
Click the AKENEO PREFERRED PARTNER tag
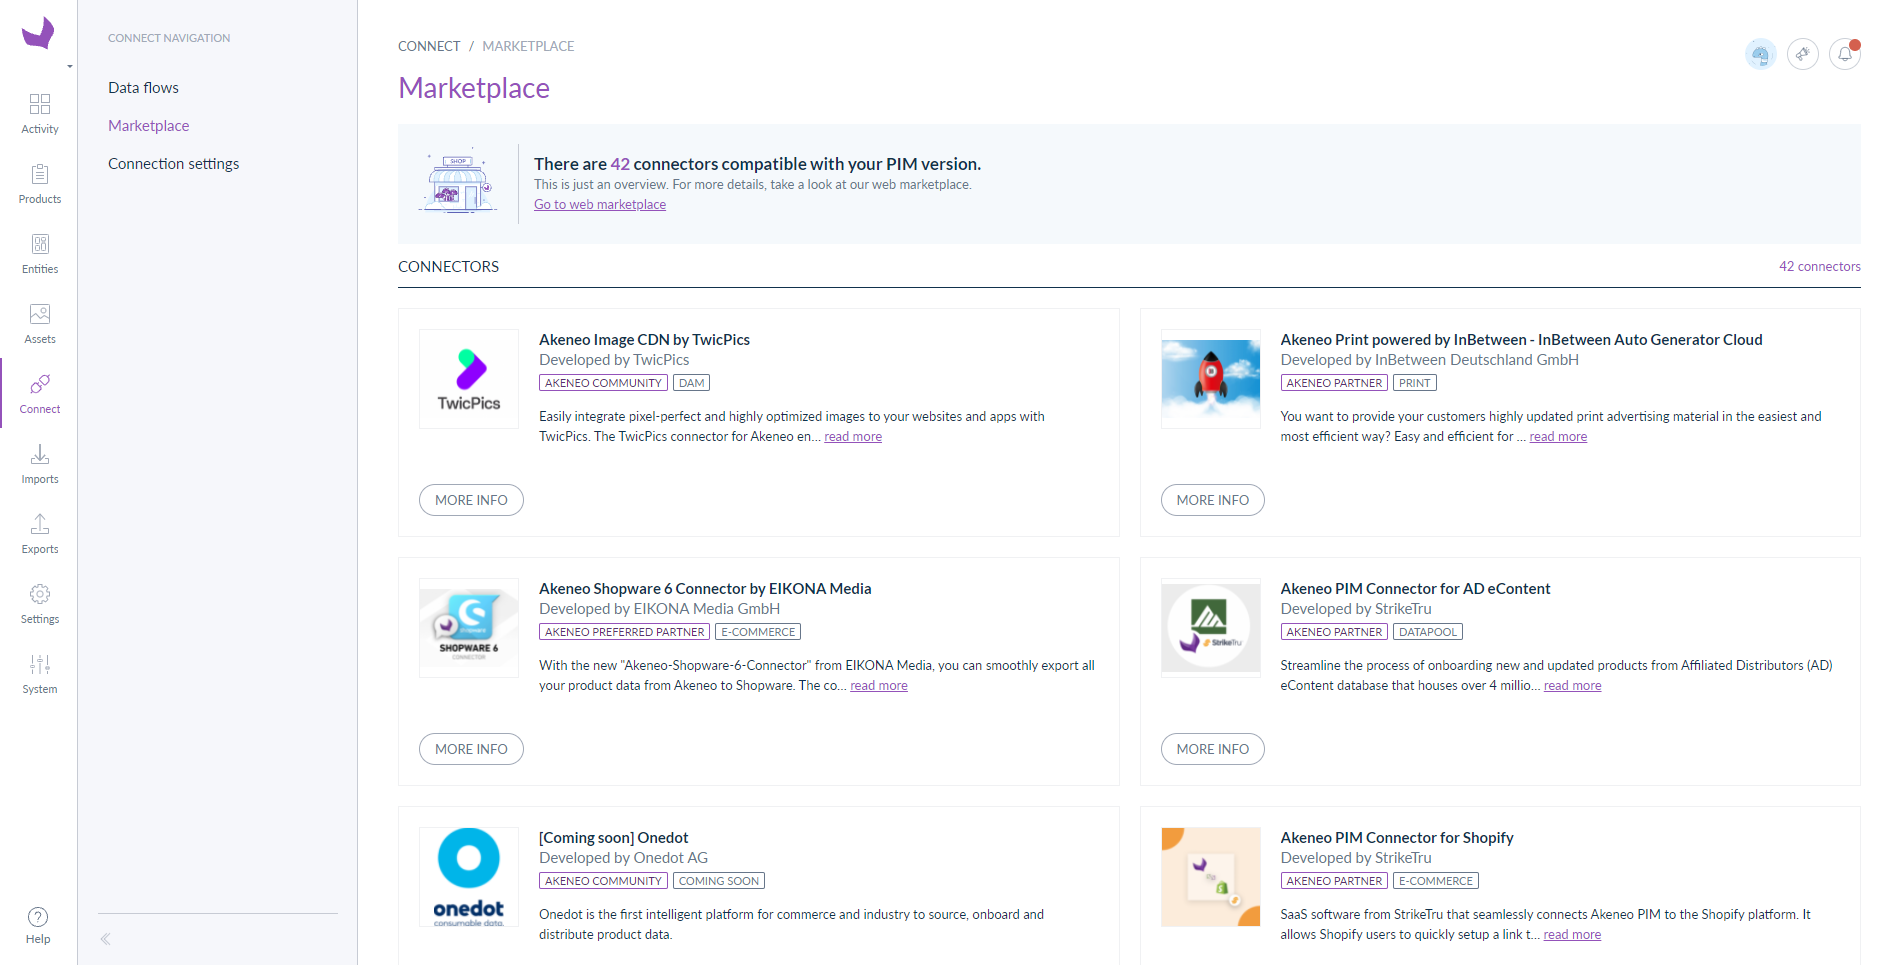pos(624,632)
